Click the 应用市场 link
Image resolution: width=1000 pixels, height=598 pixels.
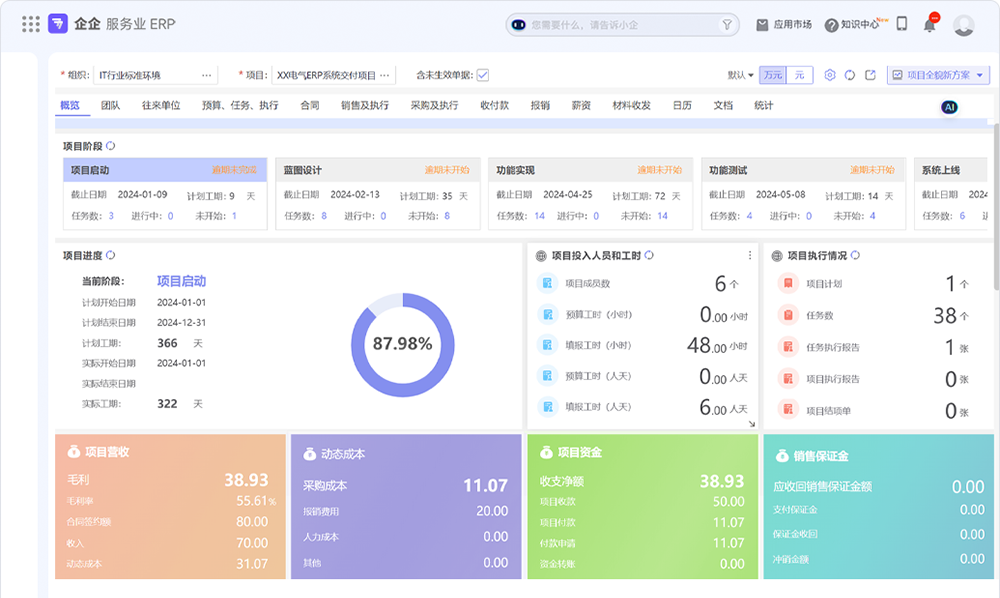(x=784, y=24)
